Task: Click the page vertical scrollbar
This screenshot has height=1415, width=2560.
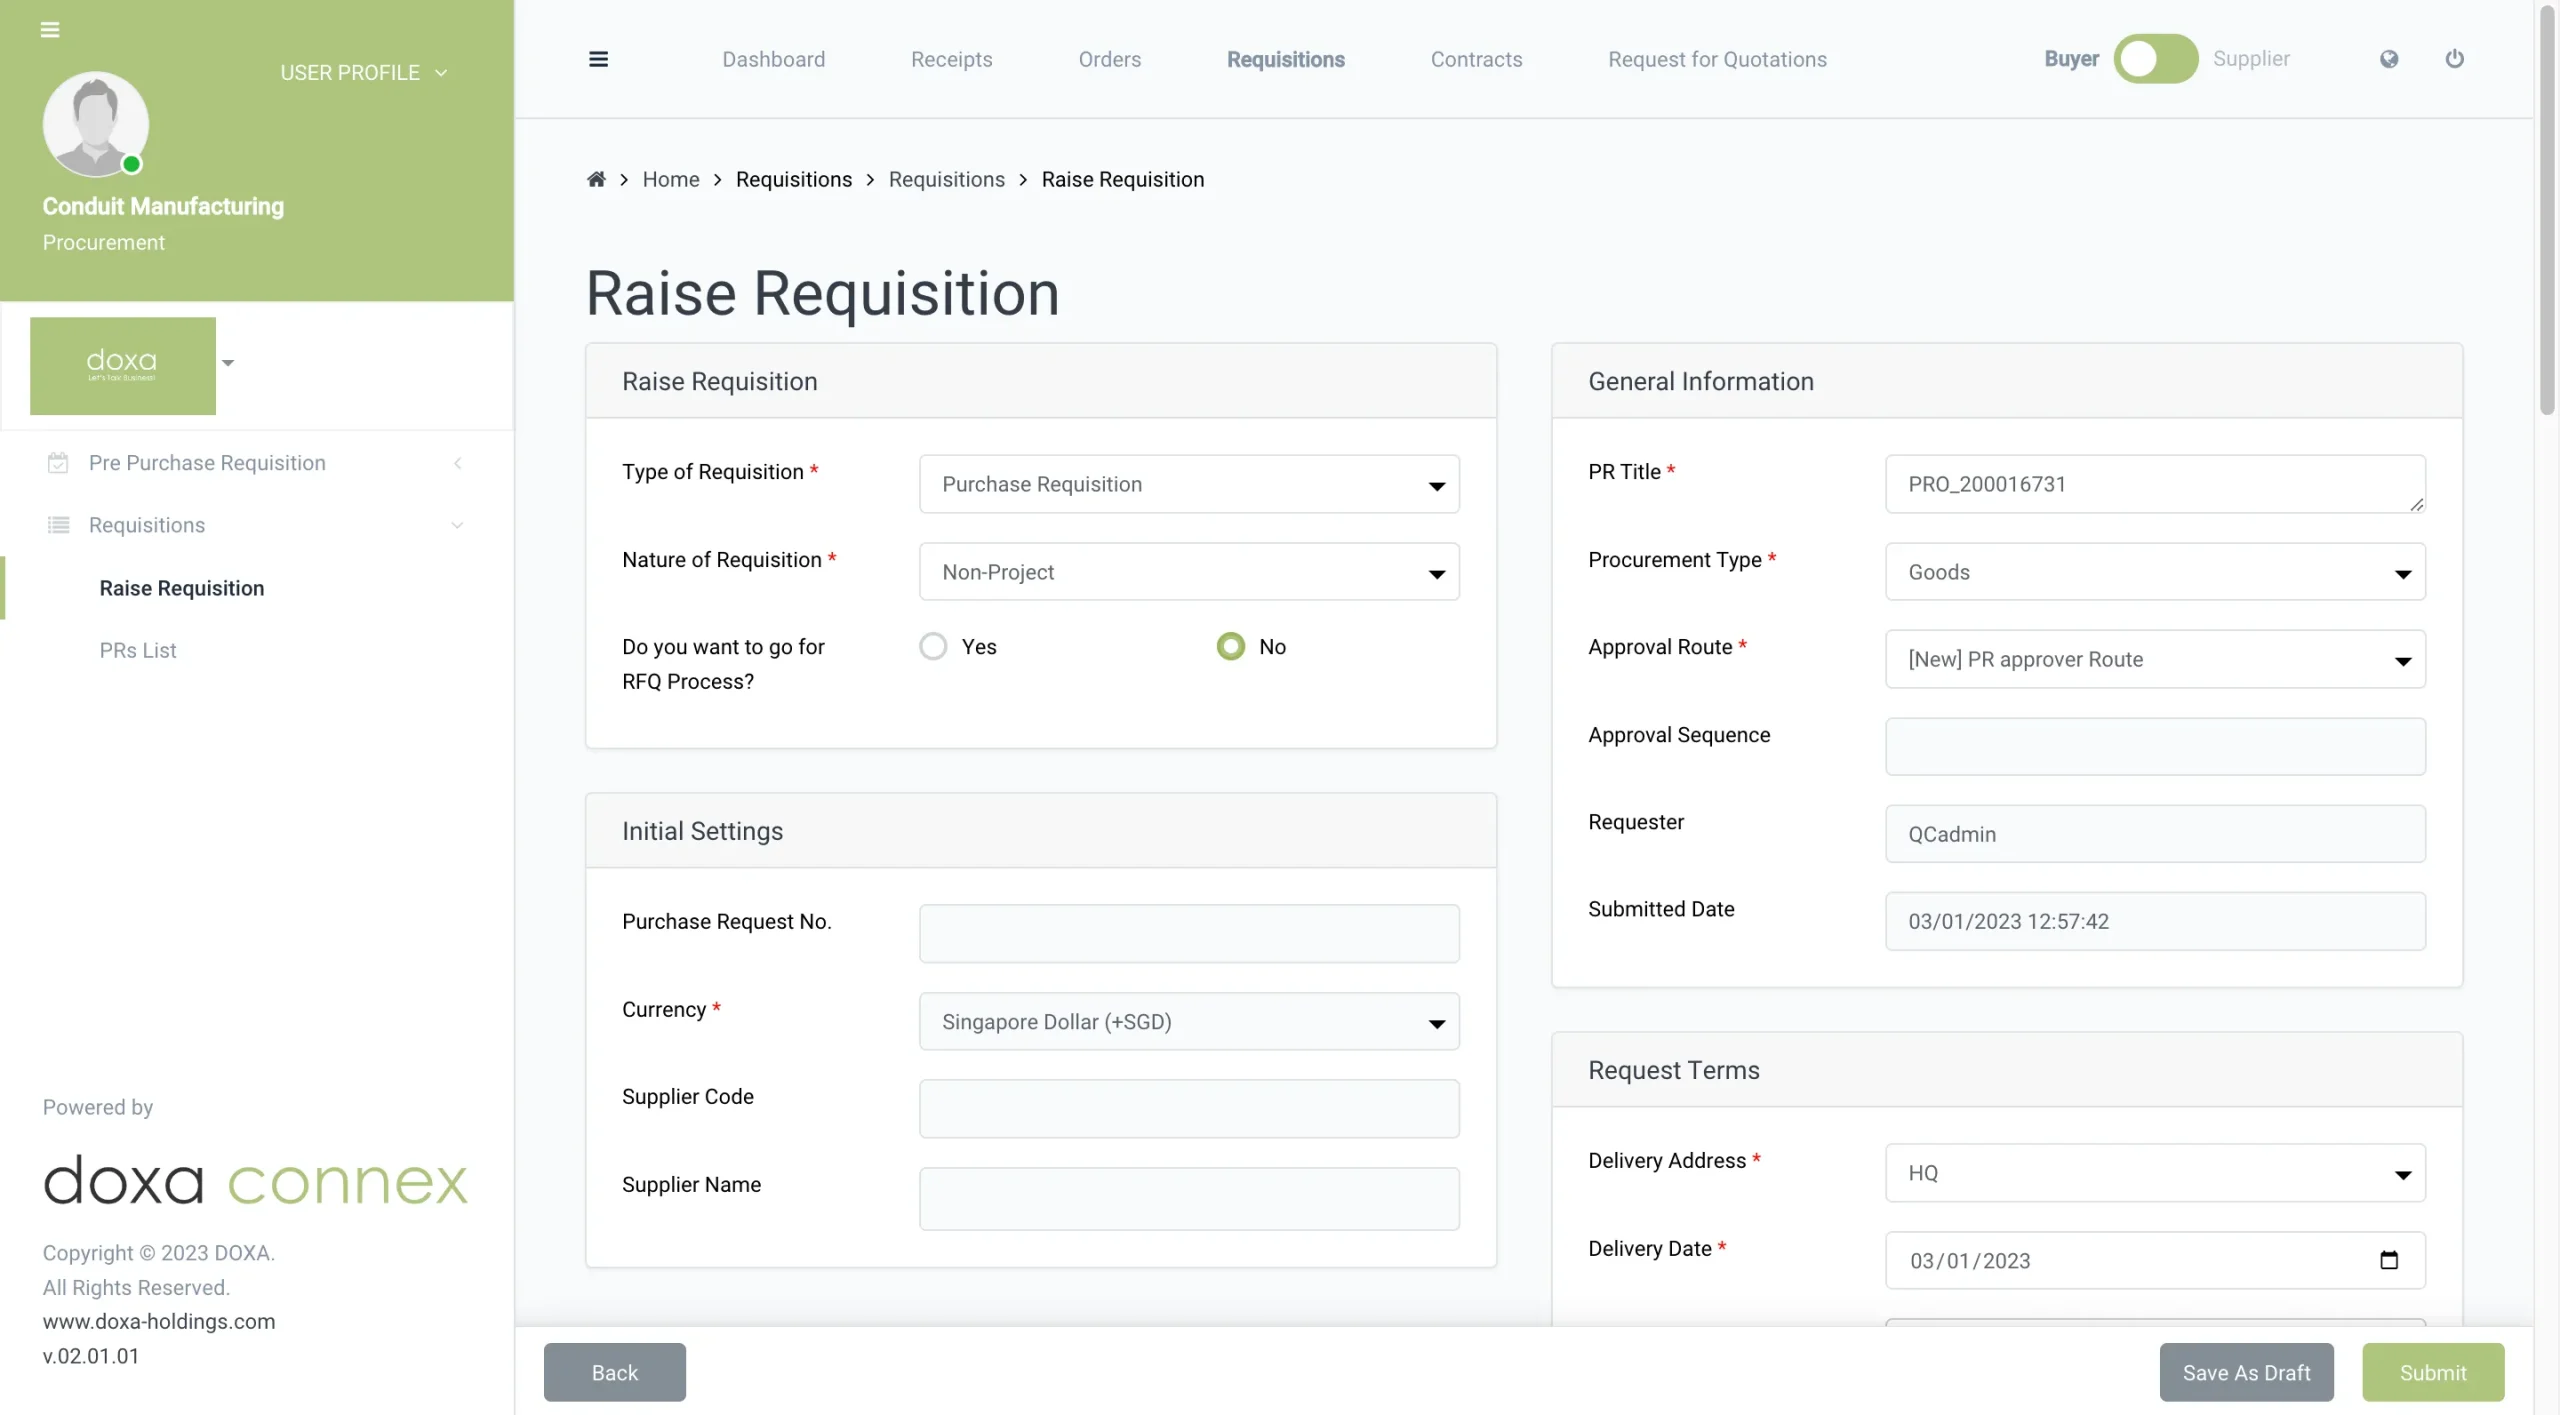Action: [2546, 210]
